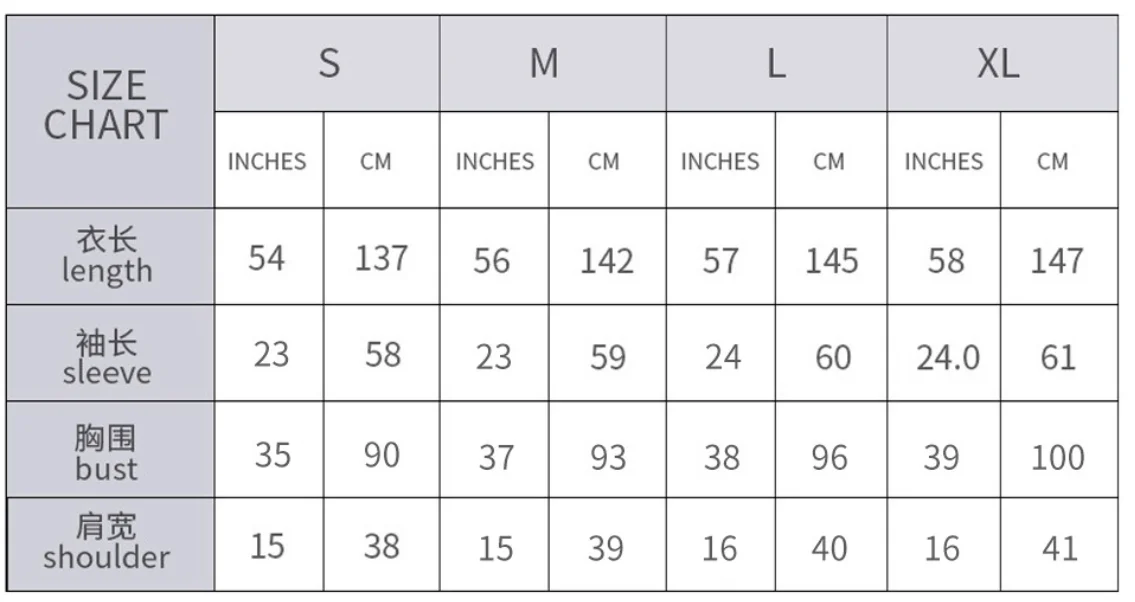Click the L size column header
1135x602 pixels.
tap(776, 64)
